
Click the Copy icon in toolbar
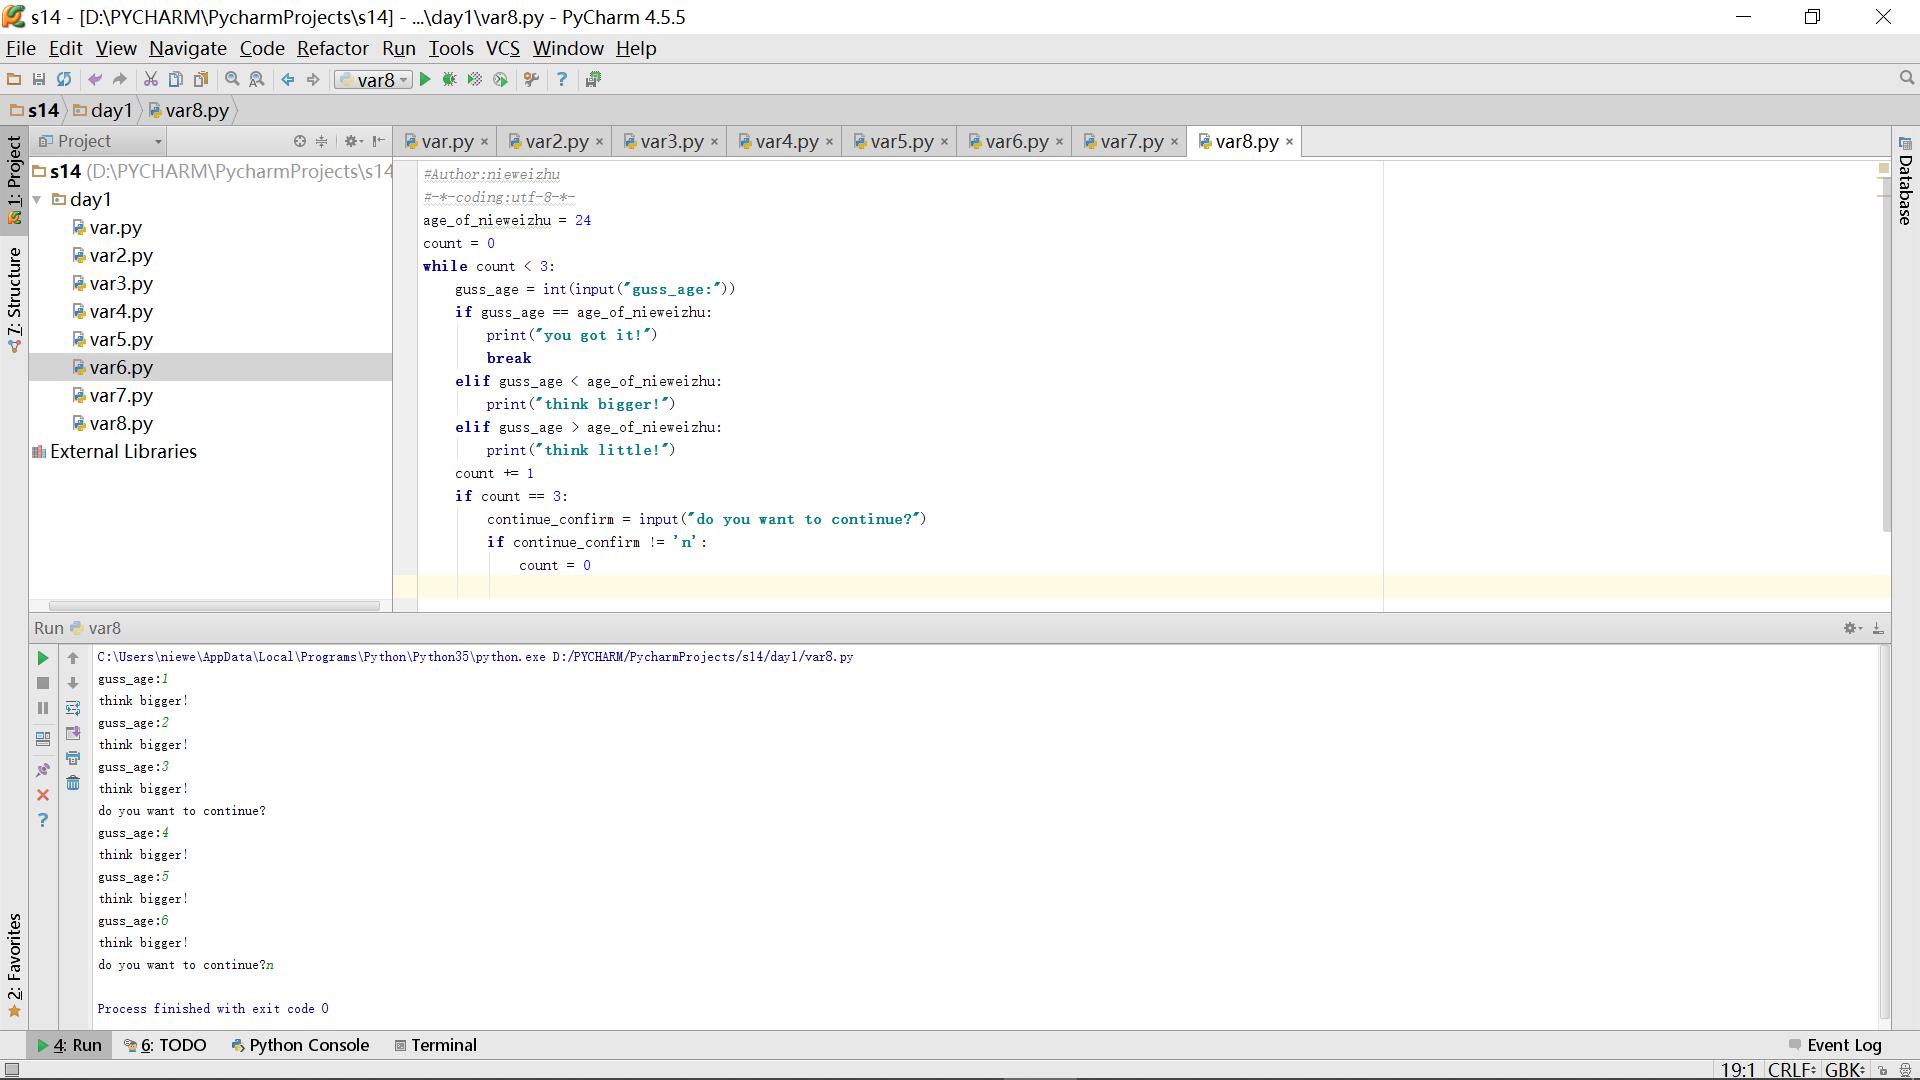[176, 79]
